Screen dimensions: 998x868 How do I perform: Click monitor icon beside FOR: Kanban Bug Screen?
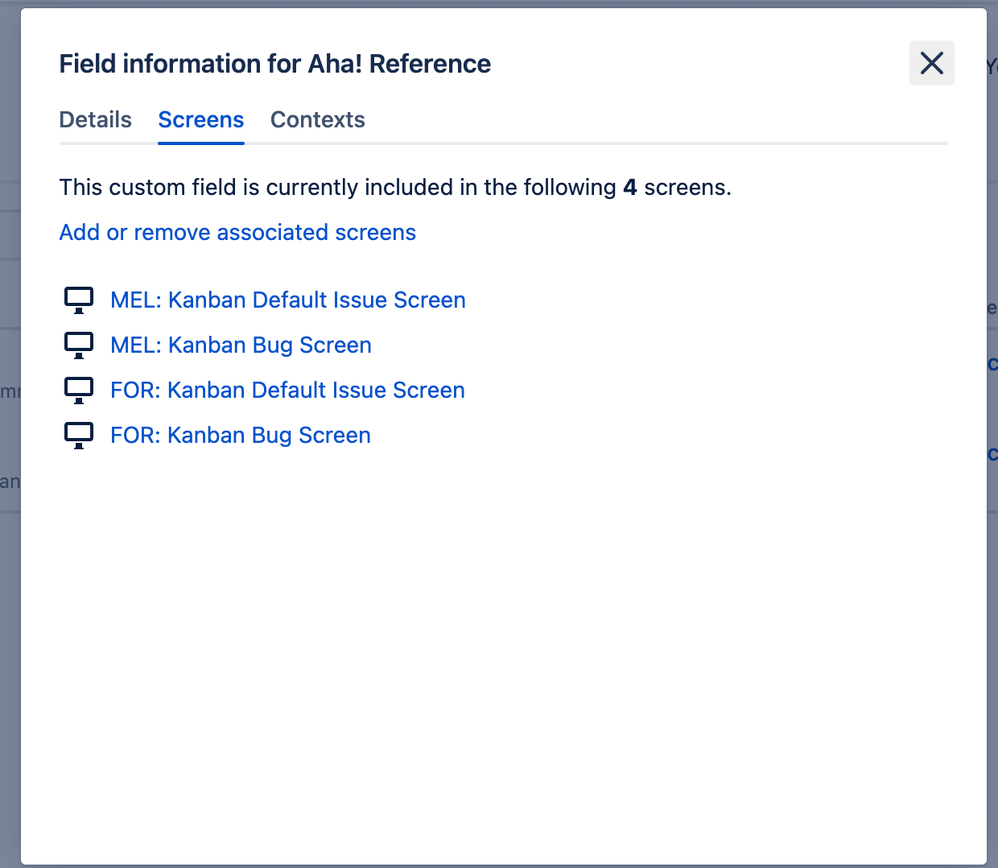(x=78, y=436)
